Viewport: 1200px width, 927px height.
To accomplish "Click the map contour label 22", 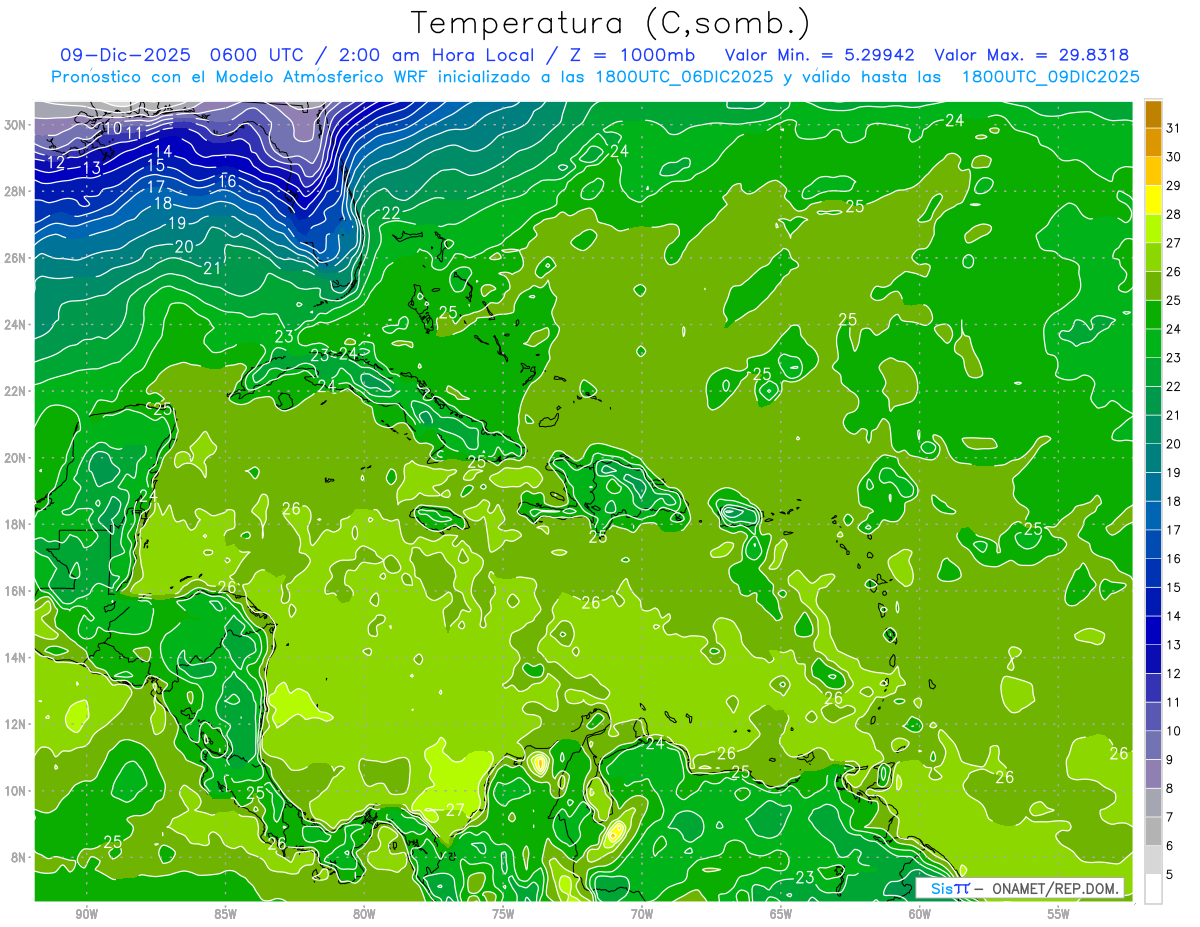I will (391, 213).
